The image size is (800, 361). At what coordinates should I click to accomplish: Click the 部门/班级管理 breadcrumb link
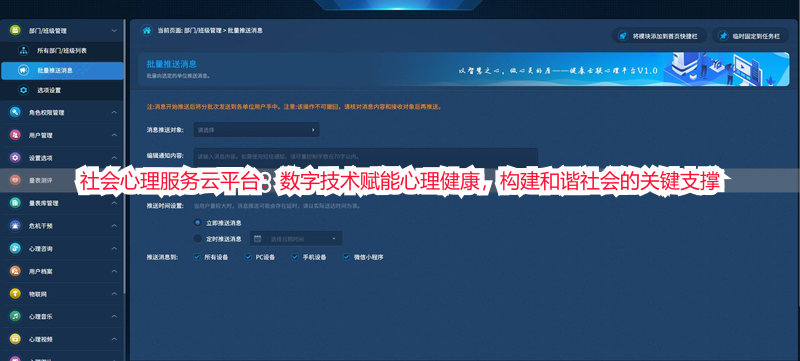pos(203,31)
